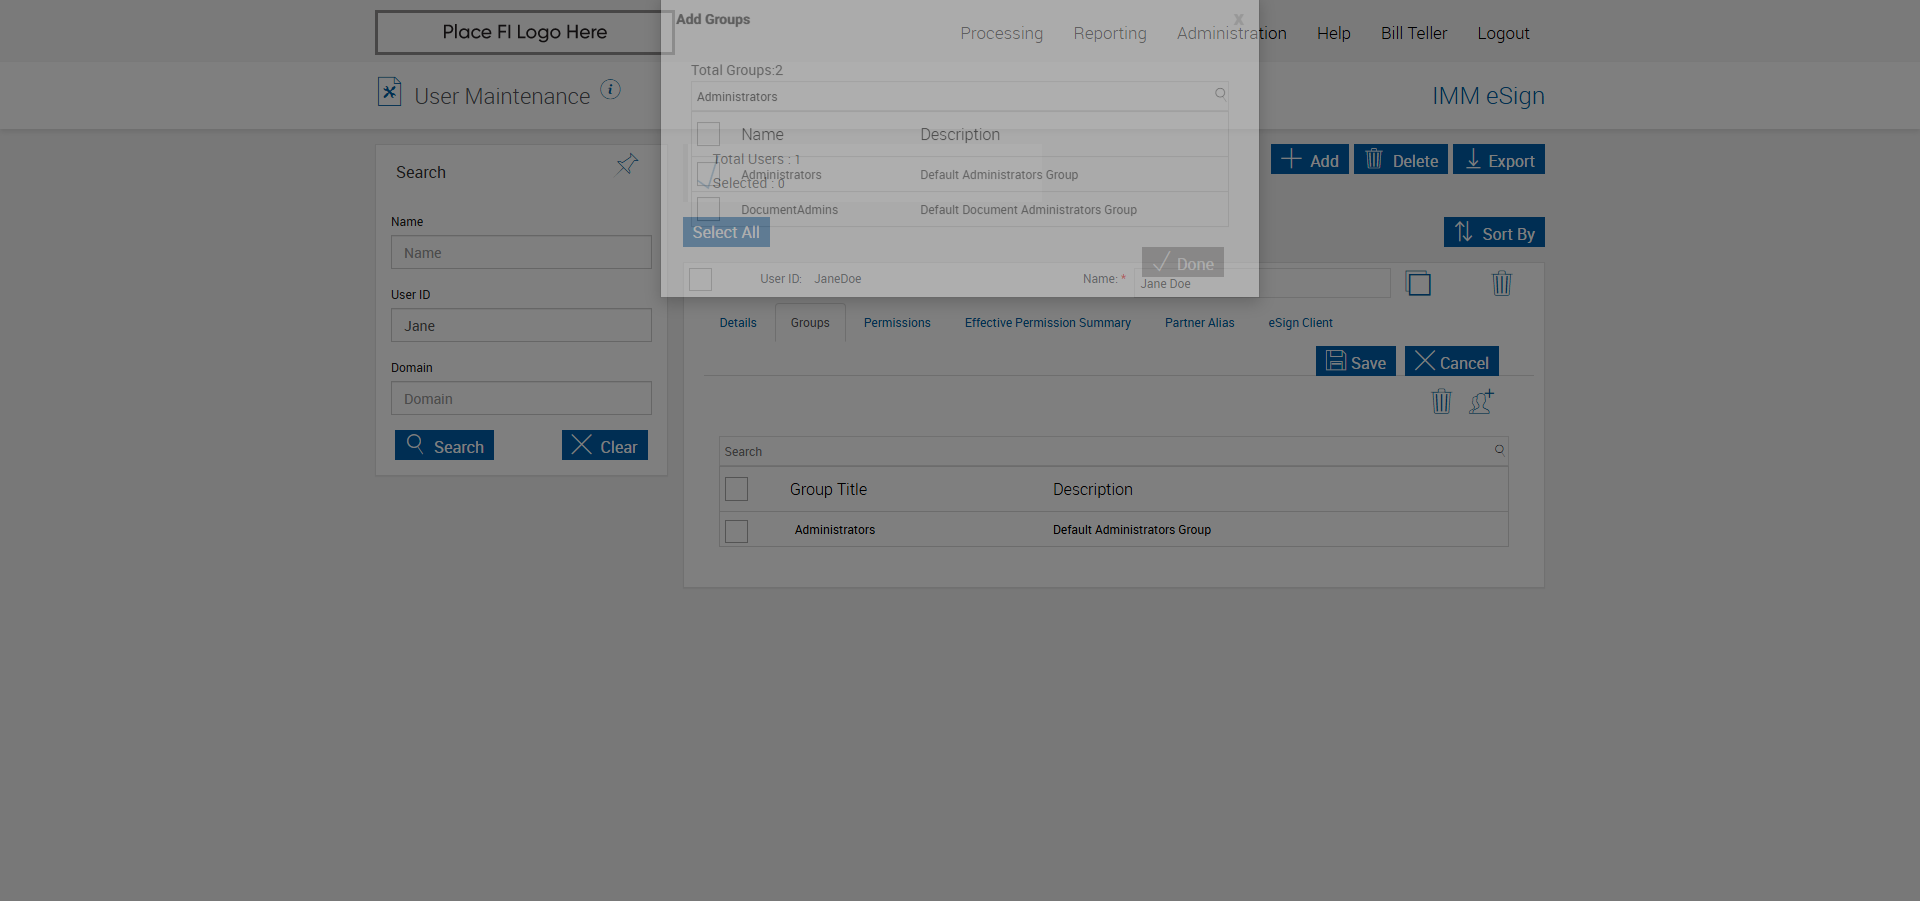Check the Administrators row in the groups table
1920x901 pixels.
click(736, 530)
